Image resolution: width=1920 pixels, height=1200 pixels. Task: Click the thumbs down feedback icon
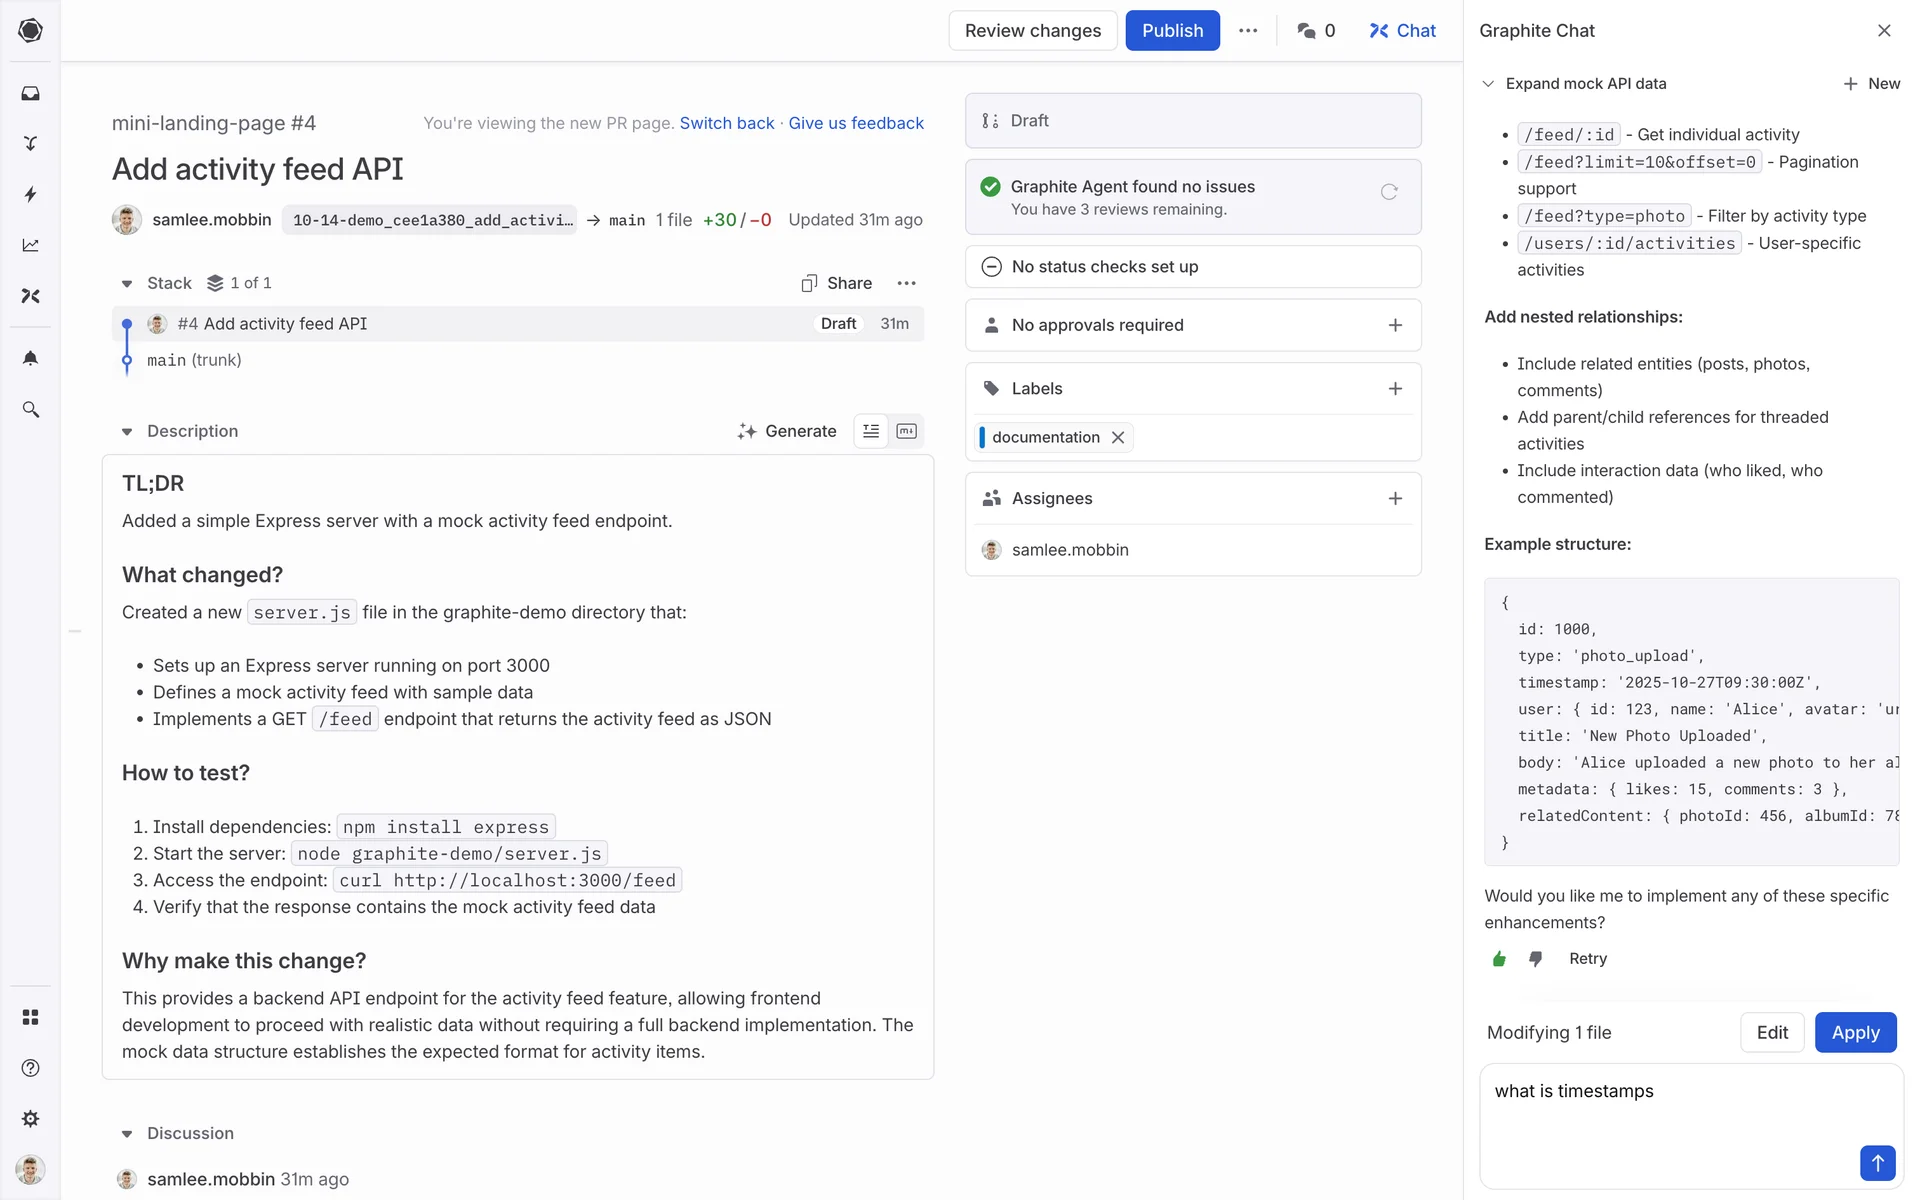(x=1536, y=959)
